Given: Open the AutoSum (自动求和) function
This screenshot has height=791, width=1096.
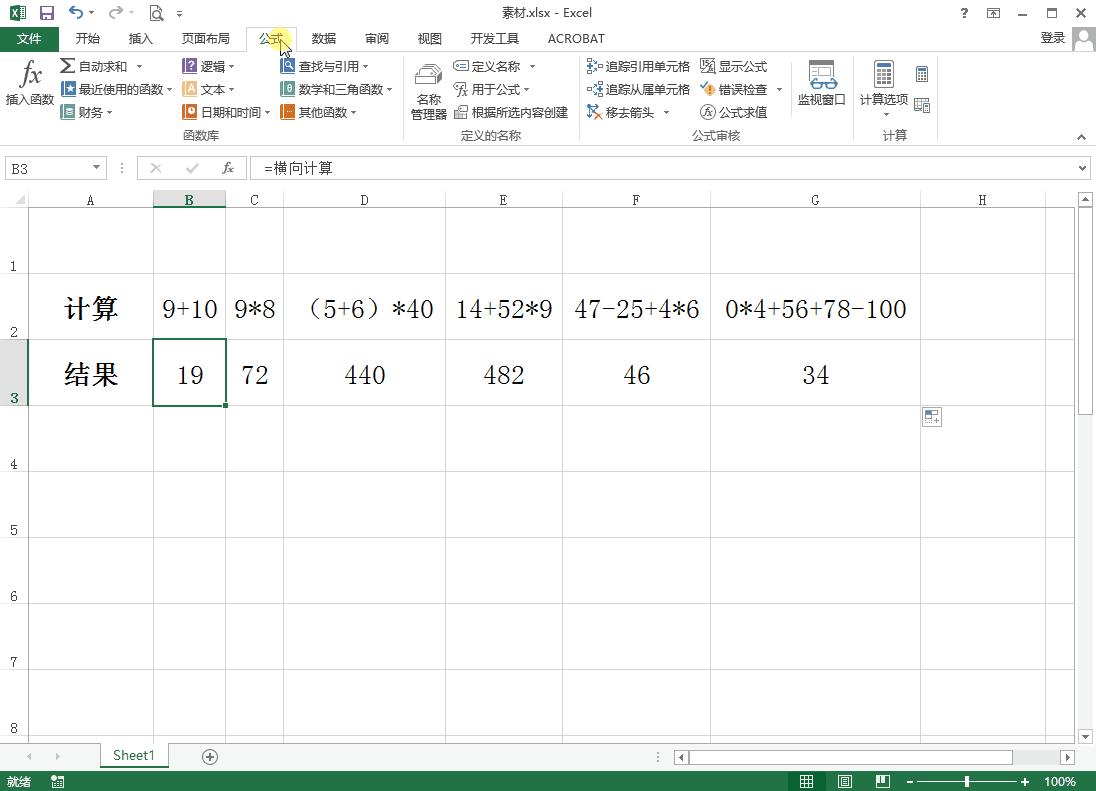Looking at the screenshot, I should coord(94,66).
